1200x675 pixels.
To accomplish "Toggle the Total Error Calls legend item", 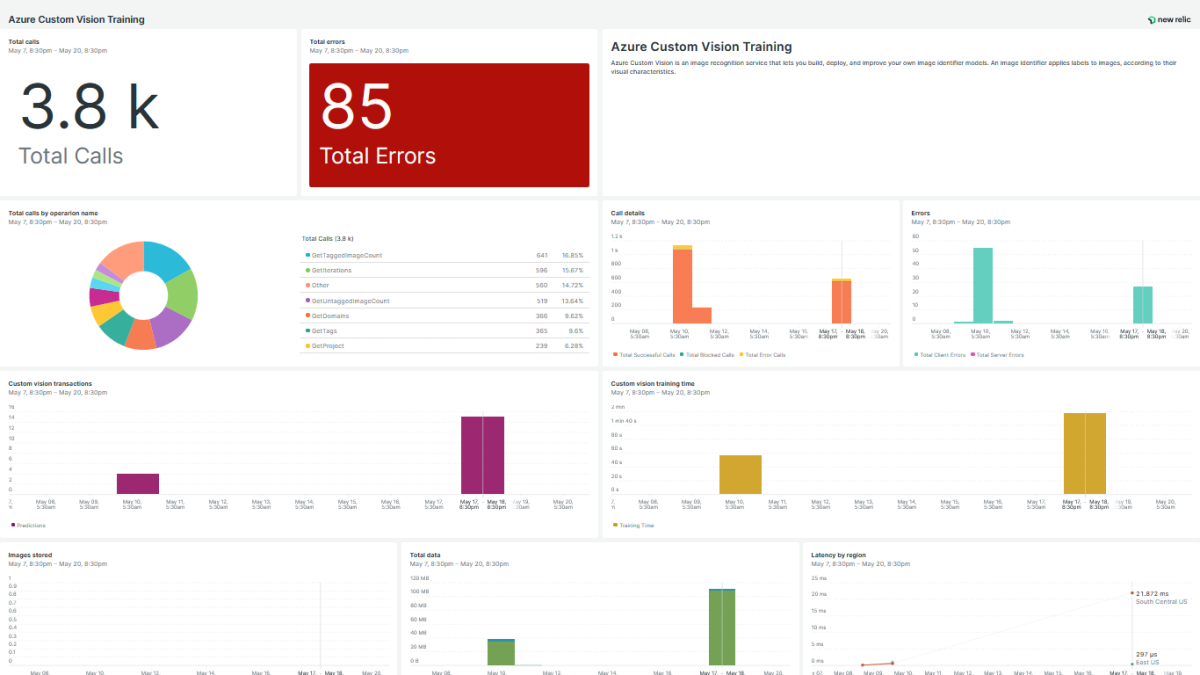I will 765,355.
